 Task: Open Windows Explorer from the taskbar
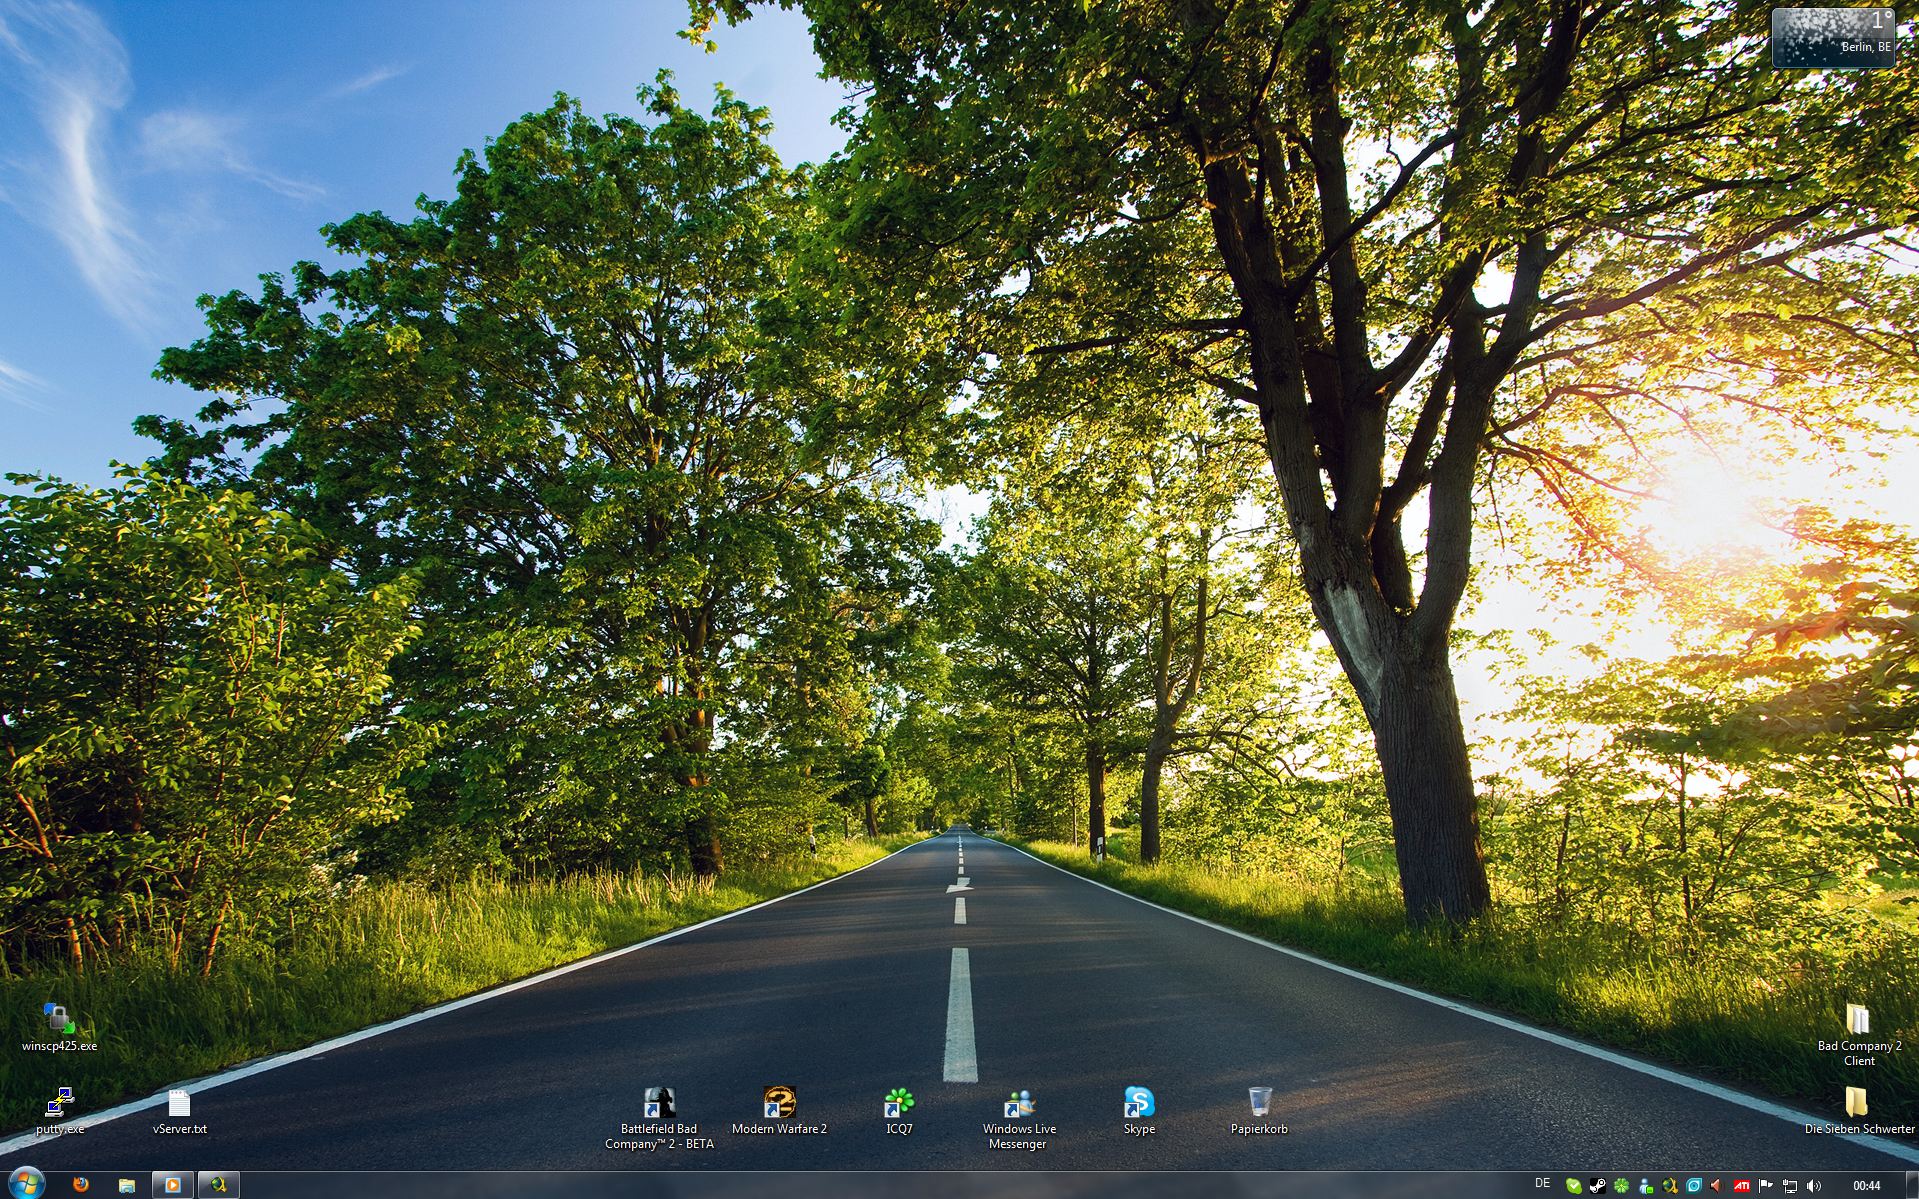[127, 1185]
